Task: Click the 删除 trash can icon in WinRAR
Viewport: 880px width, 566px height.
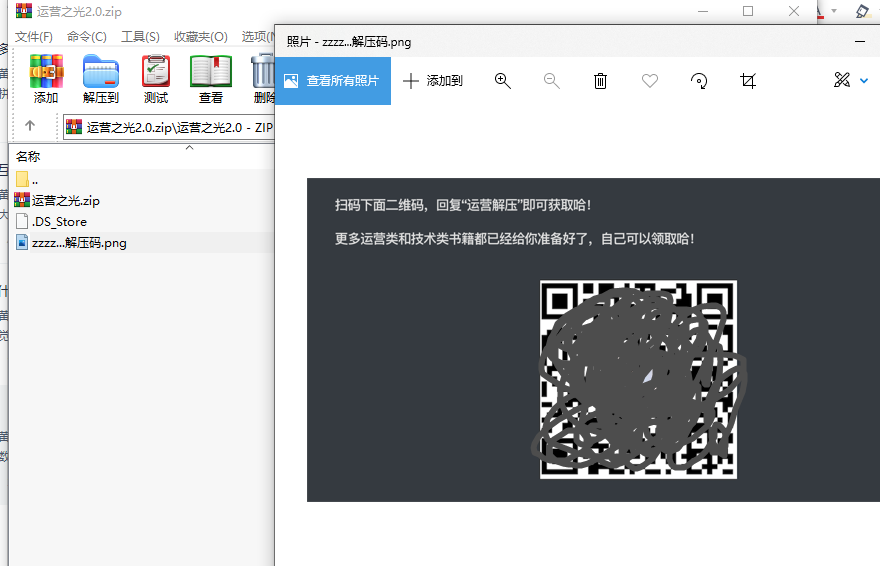Action: pyautogui.click(x=263, y=79)
